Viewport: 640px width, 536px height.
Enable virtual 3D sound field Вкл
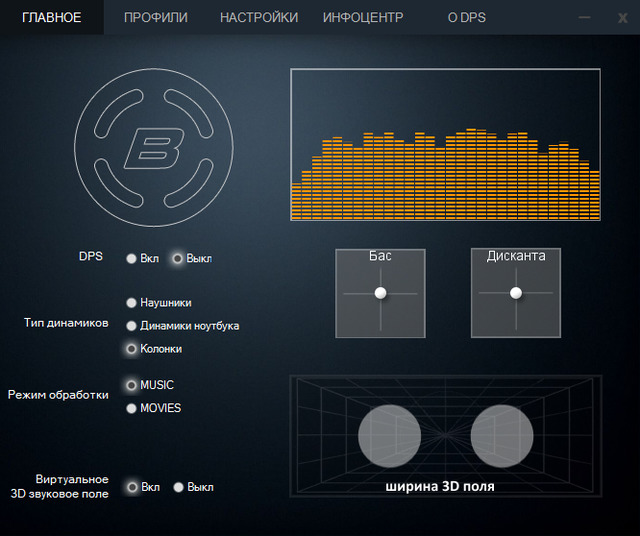(x=132, y=487)
